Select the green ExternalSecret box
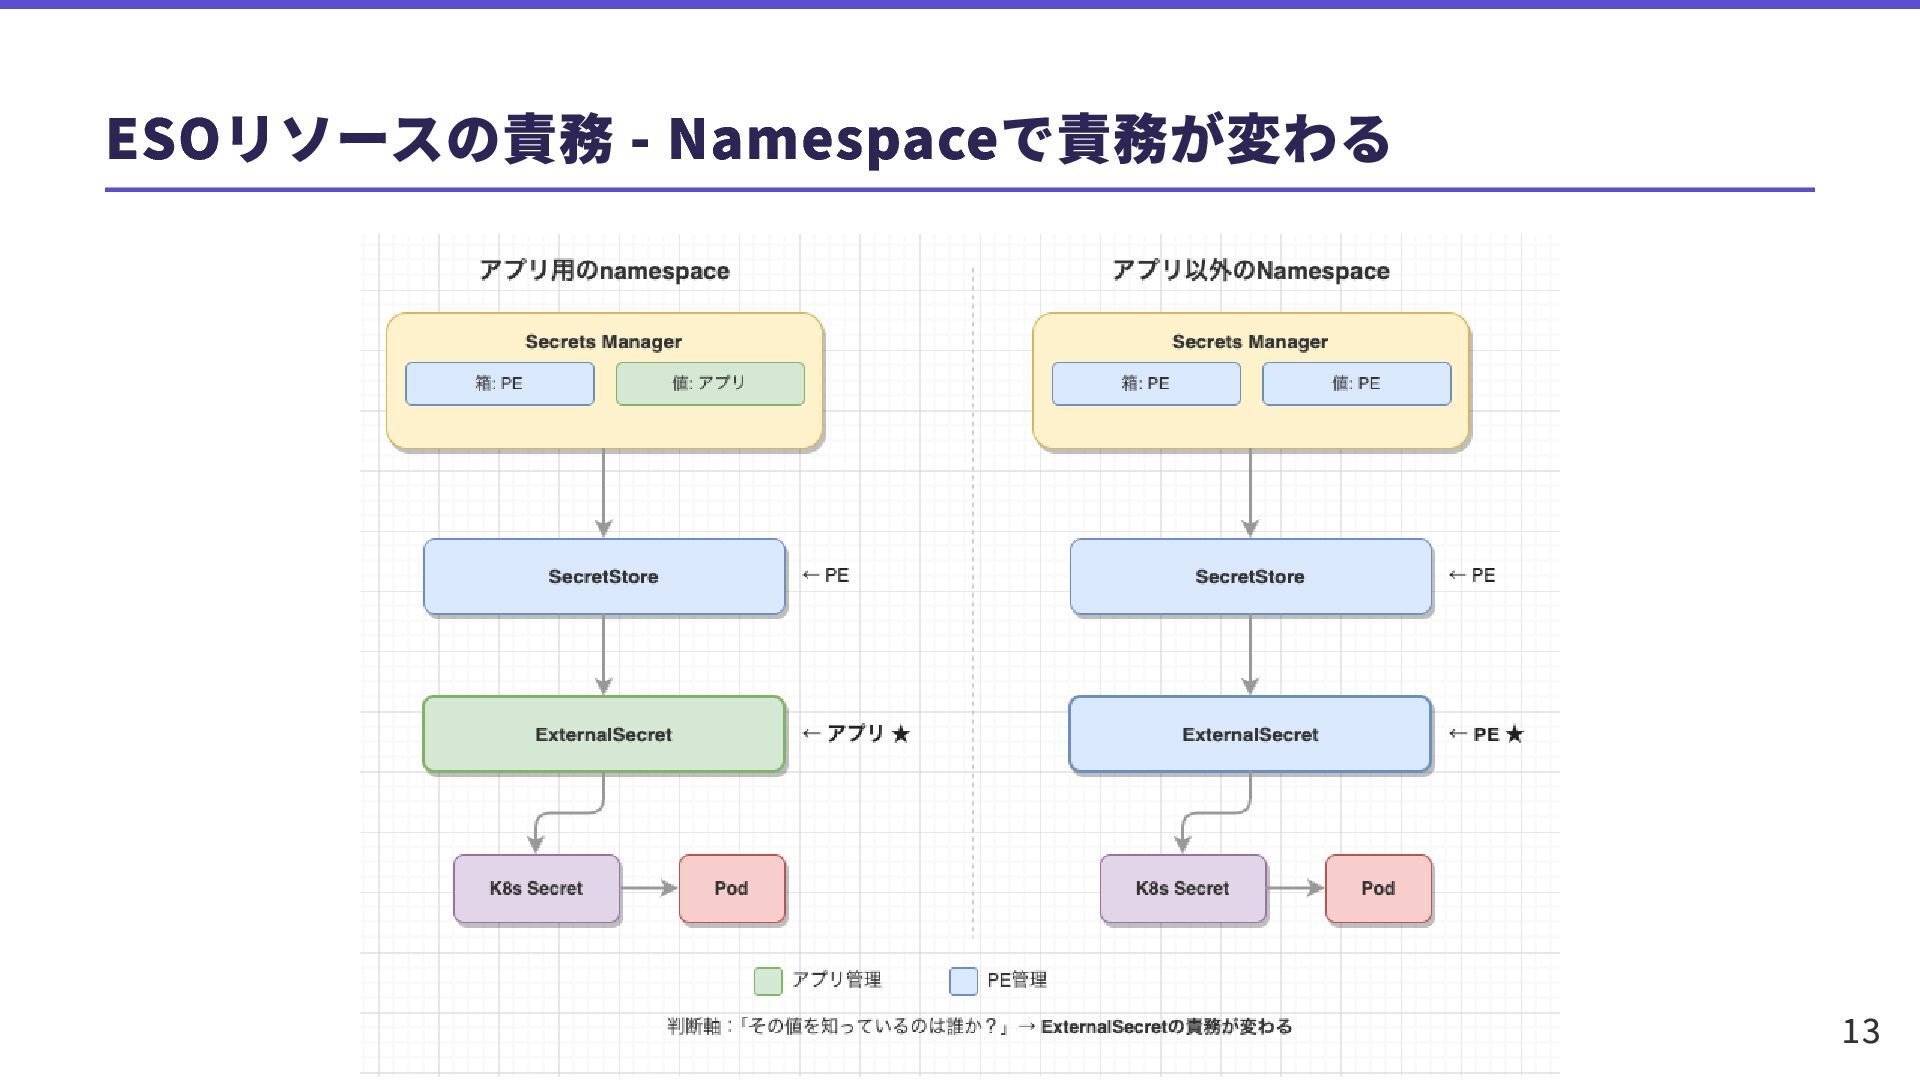This screenshot has height=1080, width=1920. pyautogui.click(x=603, y=735)
